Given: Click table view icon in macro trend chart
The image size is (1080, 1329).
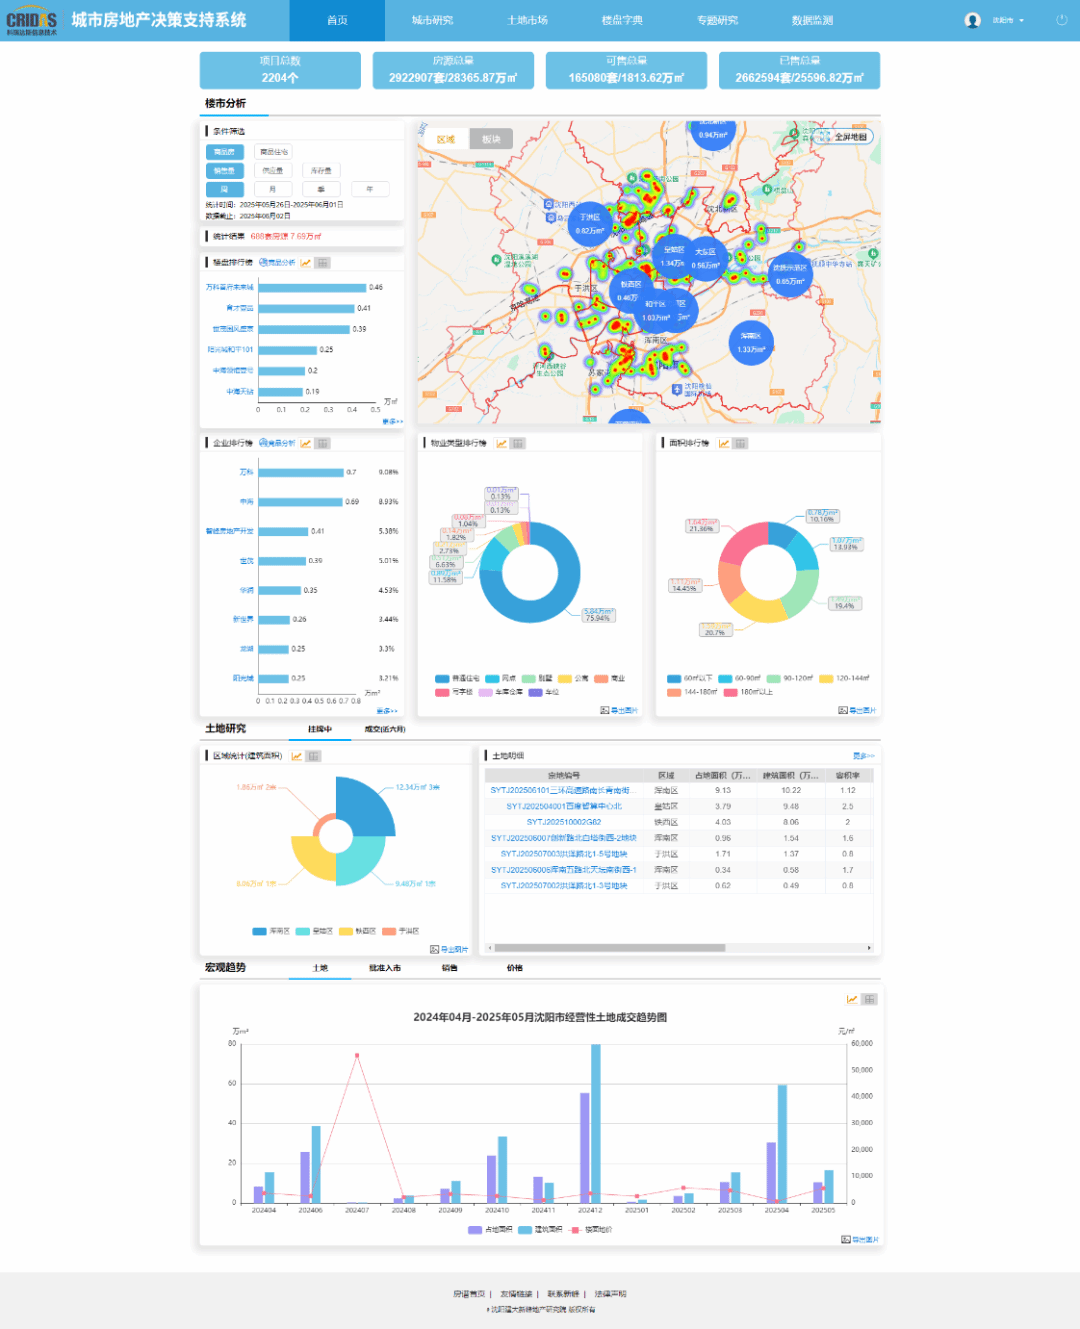Looking at the screenshot, I should tap(869, 999).
